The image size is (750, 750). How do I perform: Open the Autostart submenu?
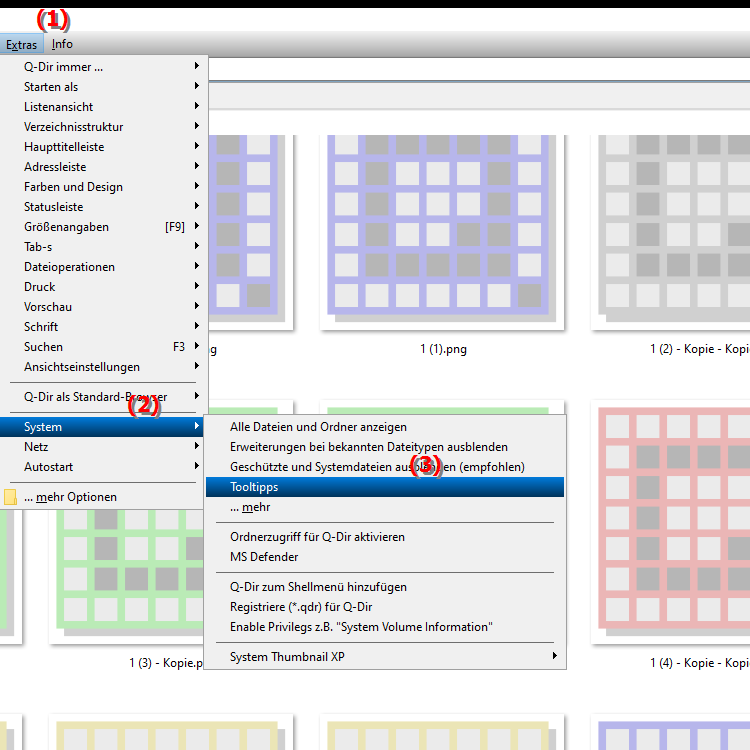(102, 467)
